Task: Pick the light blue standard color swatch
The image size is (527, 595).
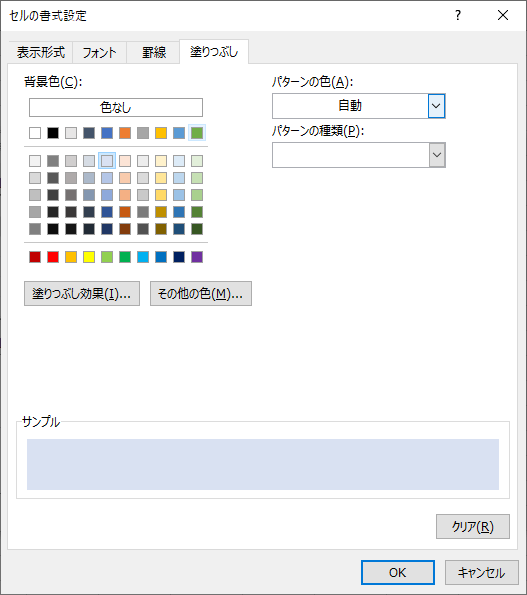Action: click(x=143, y=257)
